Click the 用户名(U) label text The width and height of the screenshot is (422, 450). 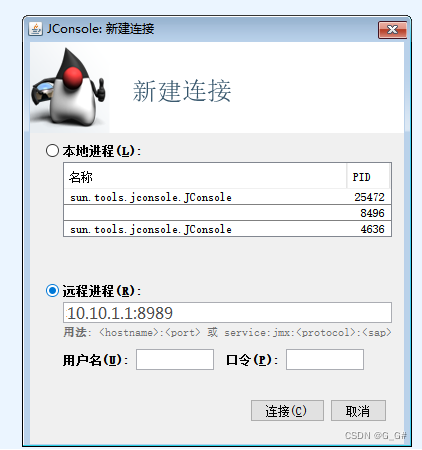click(96, 360)
